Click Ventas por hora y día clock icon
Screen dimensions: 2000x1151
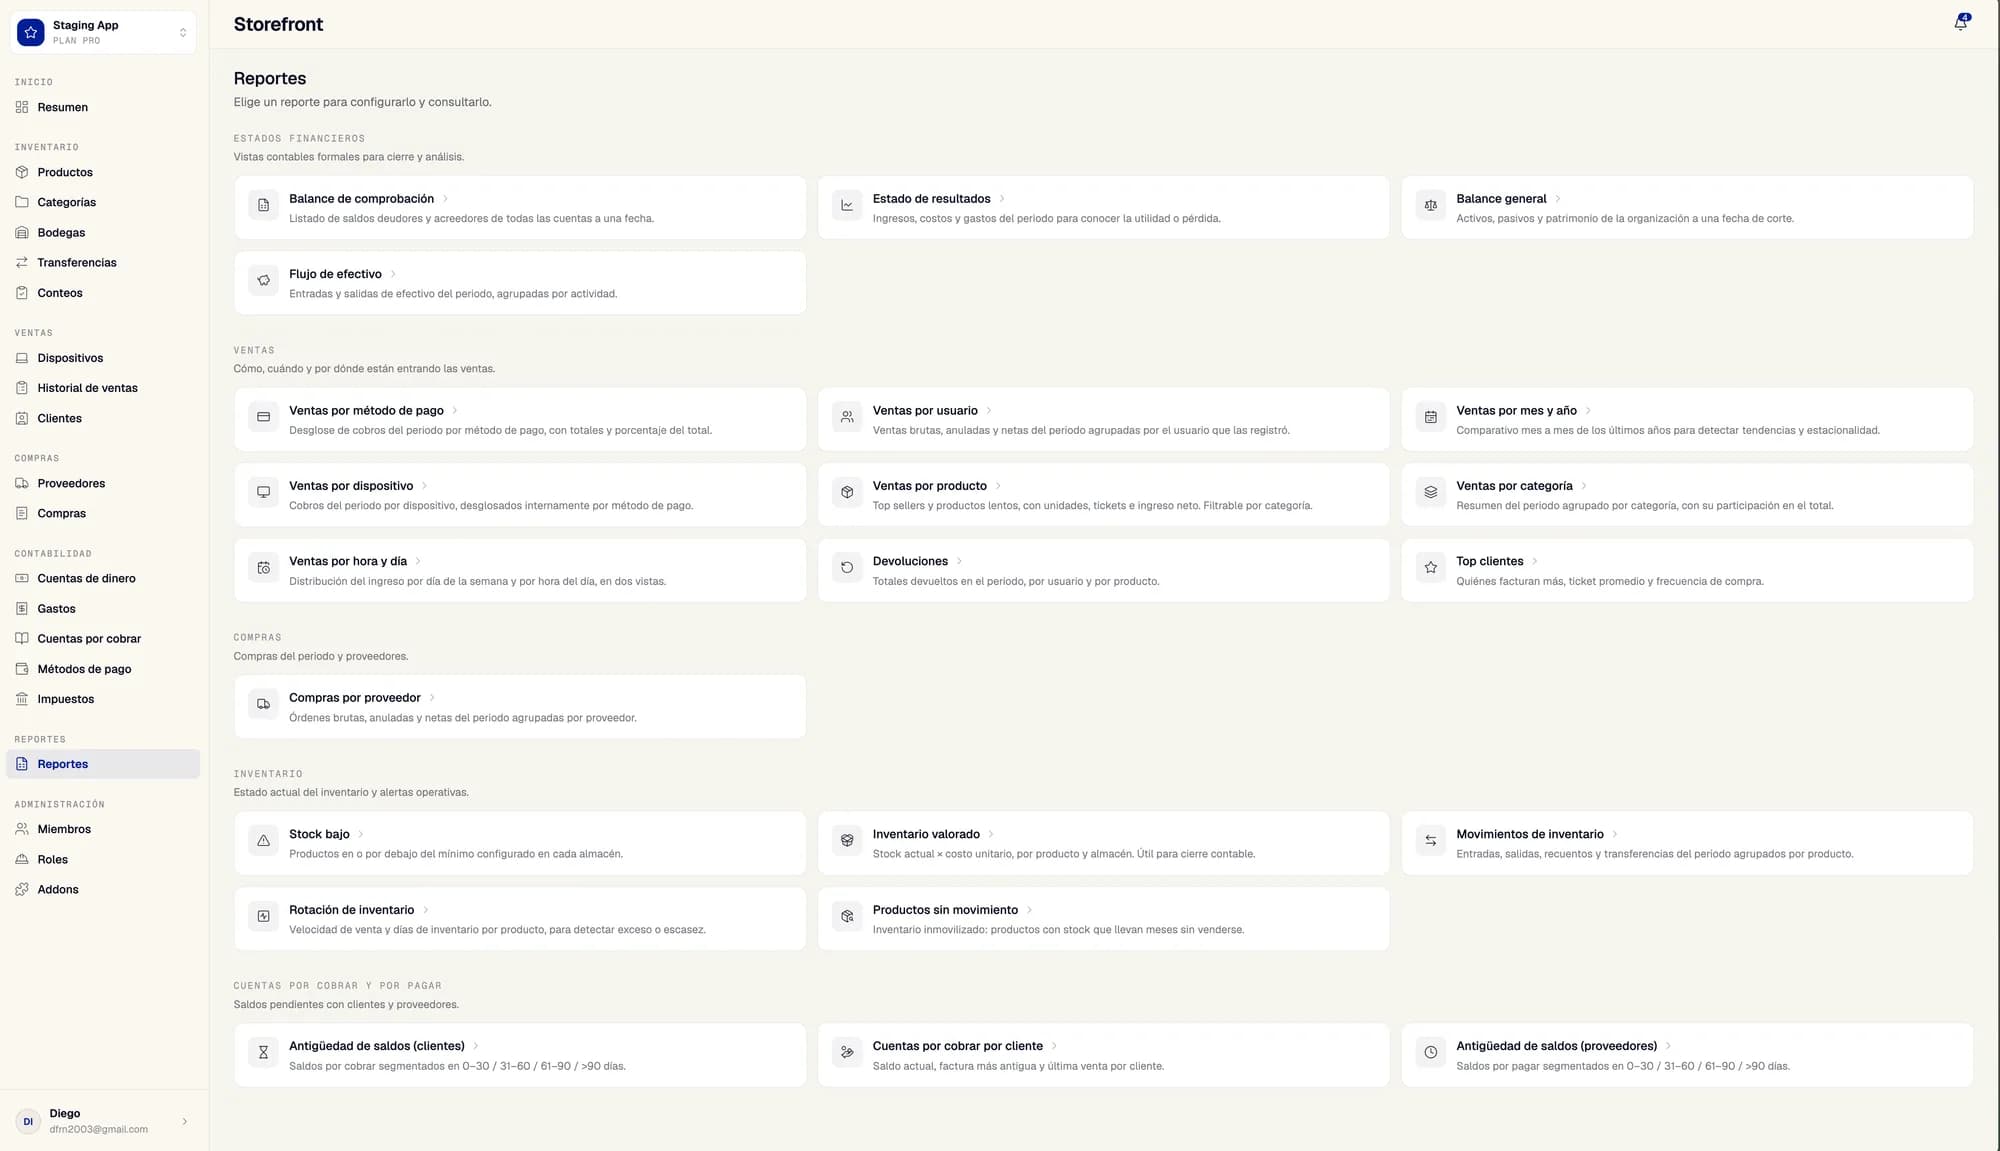[x=263, y=567]
